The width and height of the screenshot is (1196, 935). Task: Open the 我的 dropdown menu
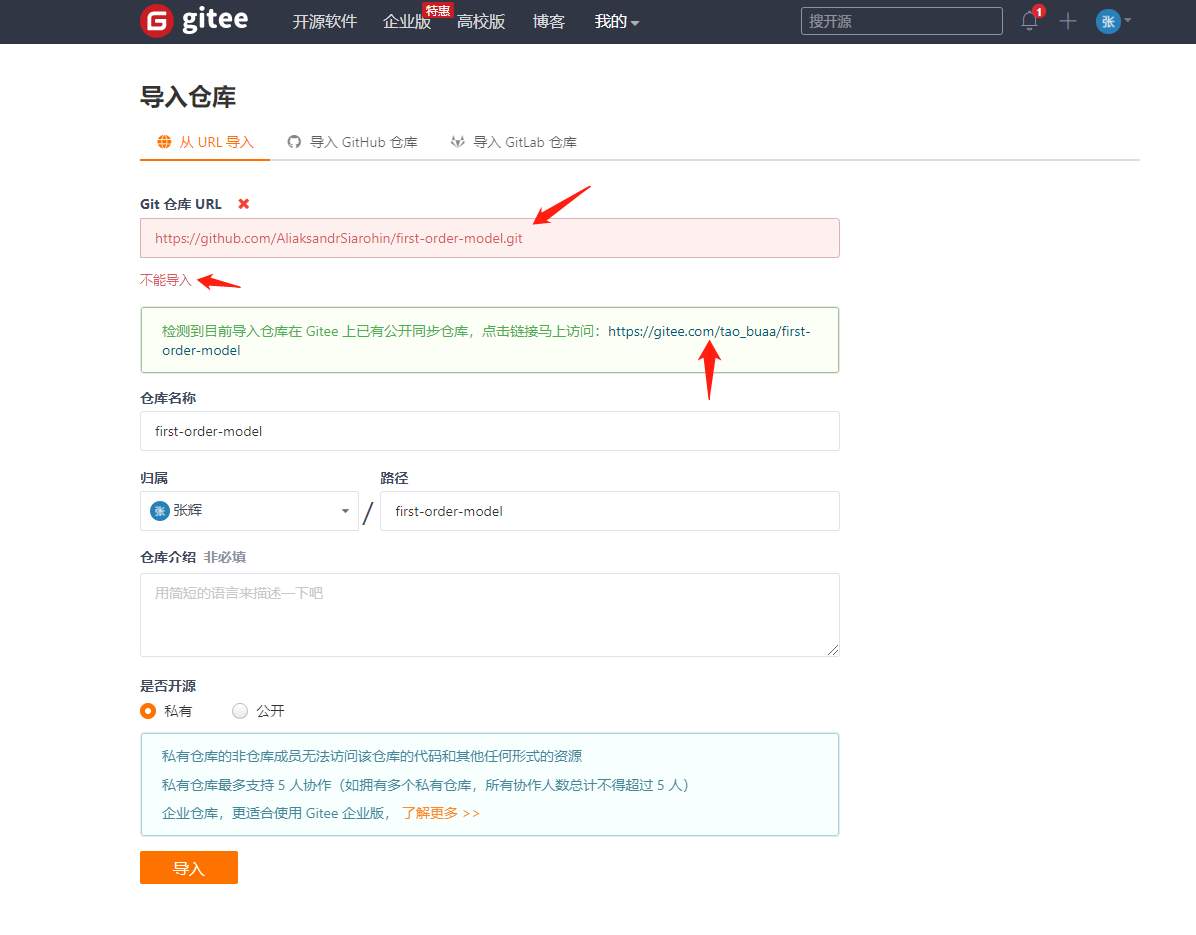[616, 21]
